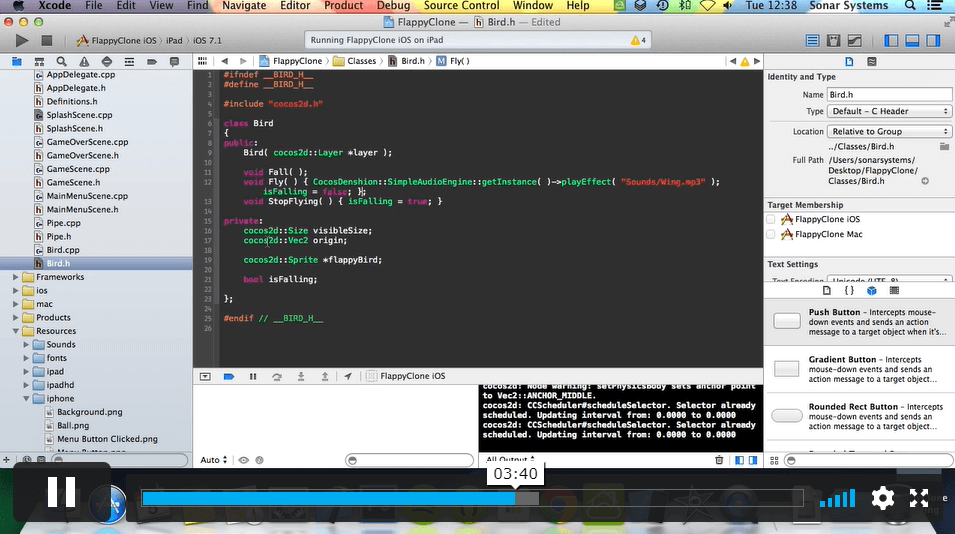Select the Standard editor layout

pos(812,41)
